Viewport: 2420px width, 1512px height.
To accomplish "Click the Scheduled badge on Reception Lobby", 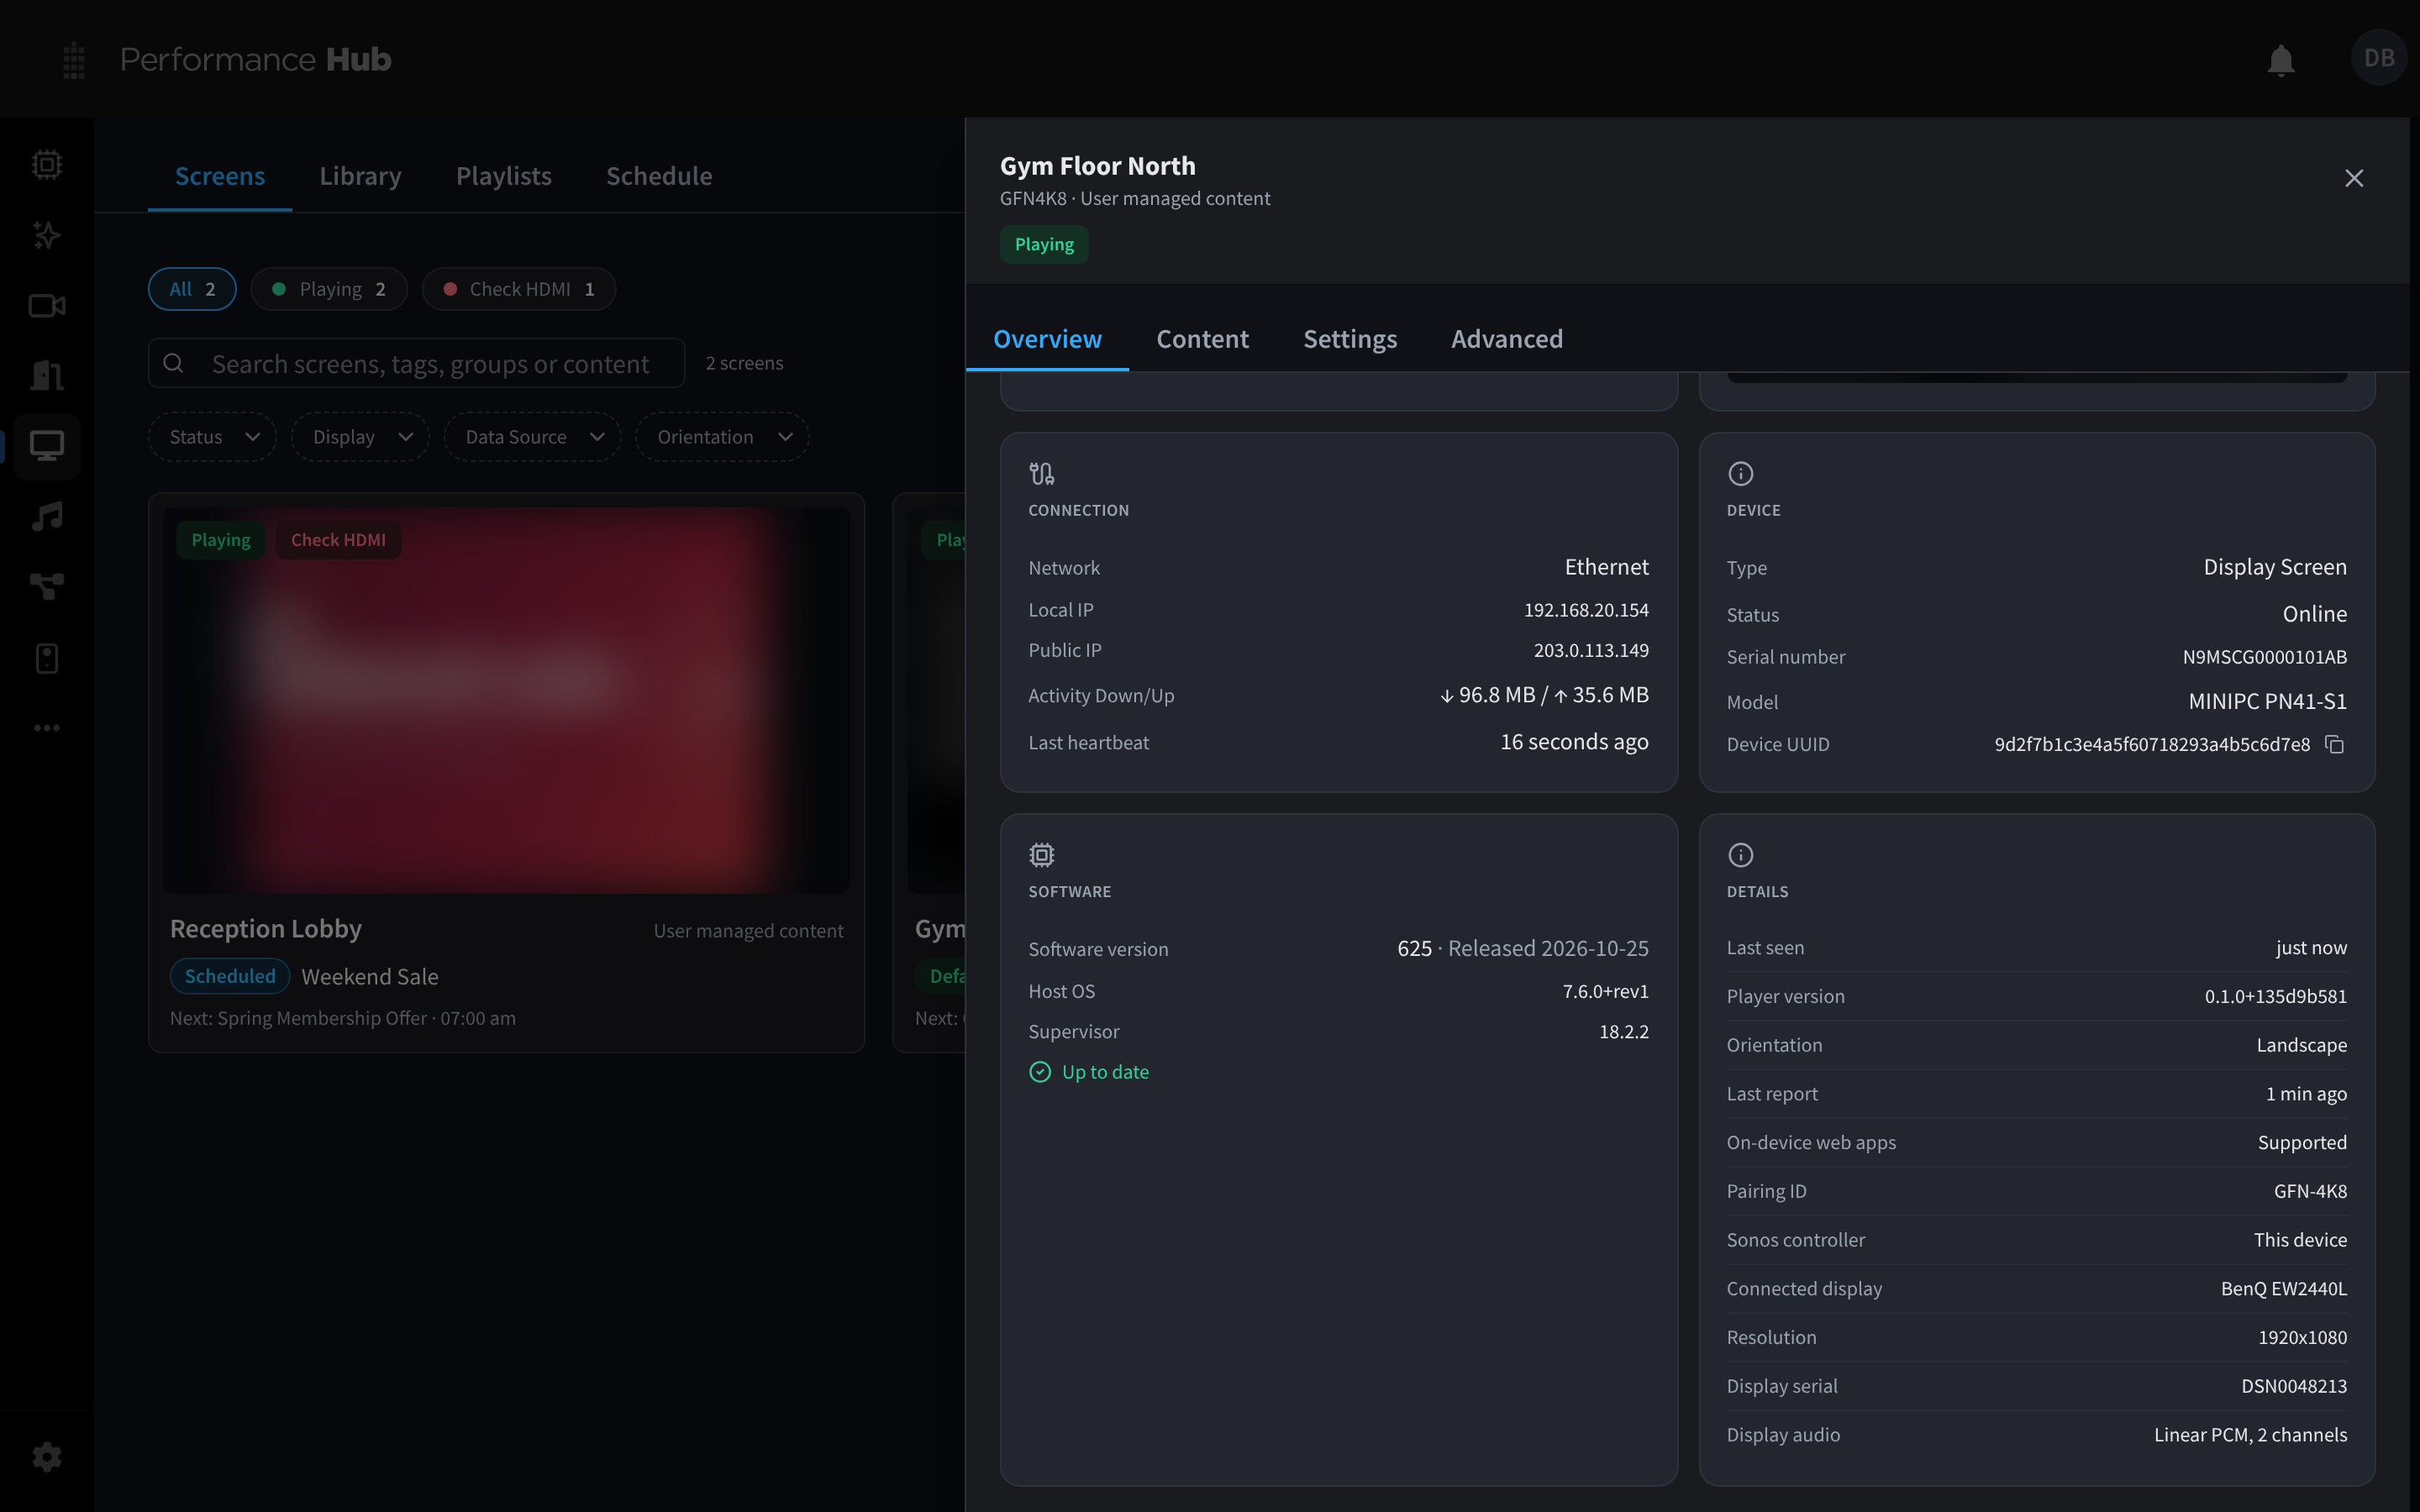I will pyautogui.click(x=230, y=976).
